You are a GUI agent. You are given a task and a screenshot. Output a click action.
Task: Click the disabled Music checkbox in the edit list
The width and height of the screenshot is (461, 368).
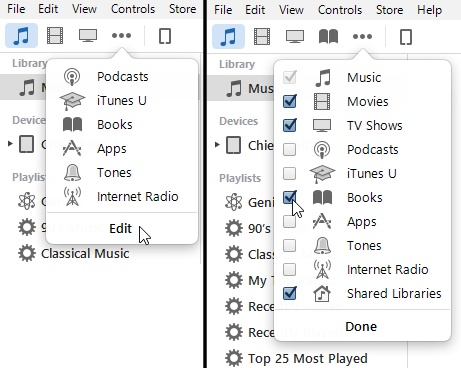pyautogui.click(x=289, y=77)
